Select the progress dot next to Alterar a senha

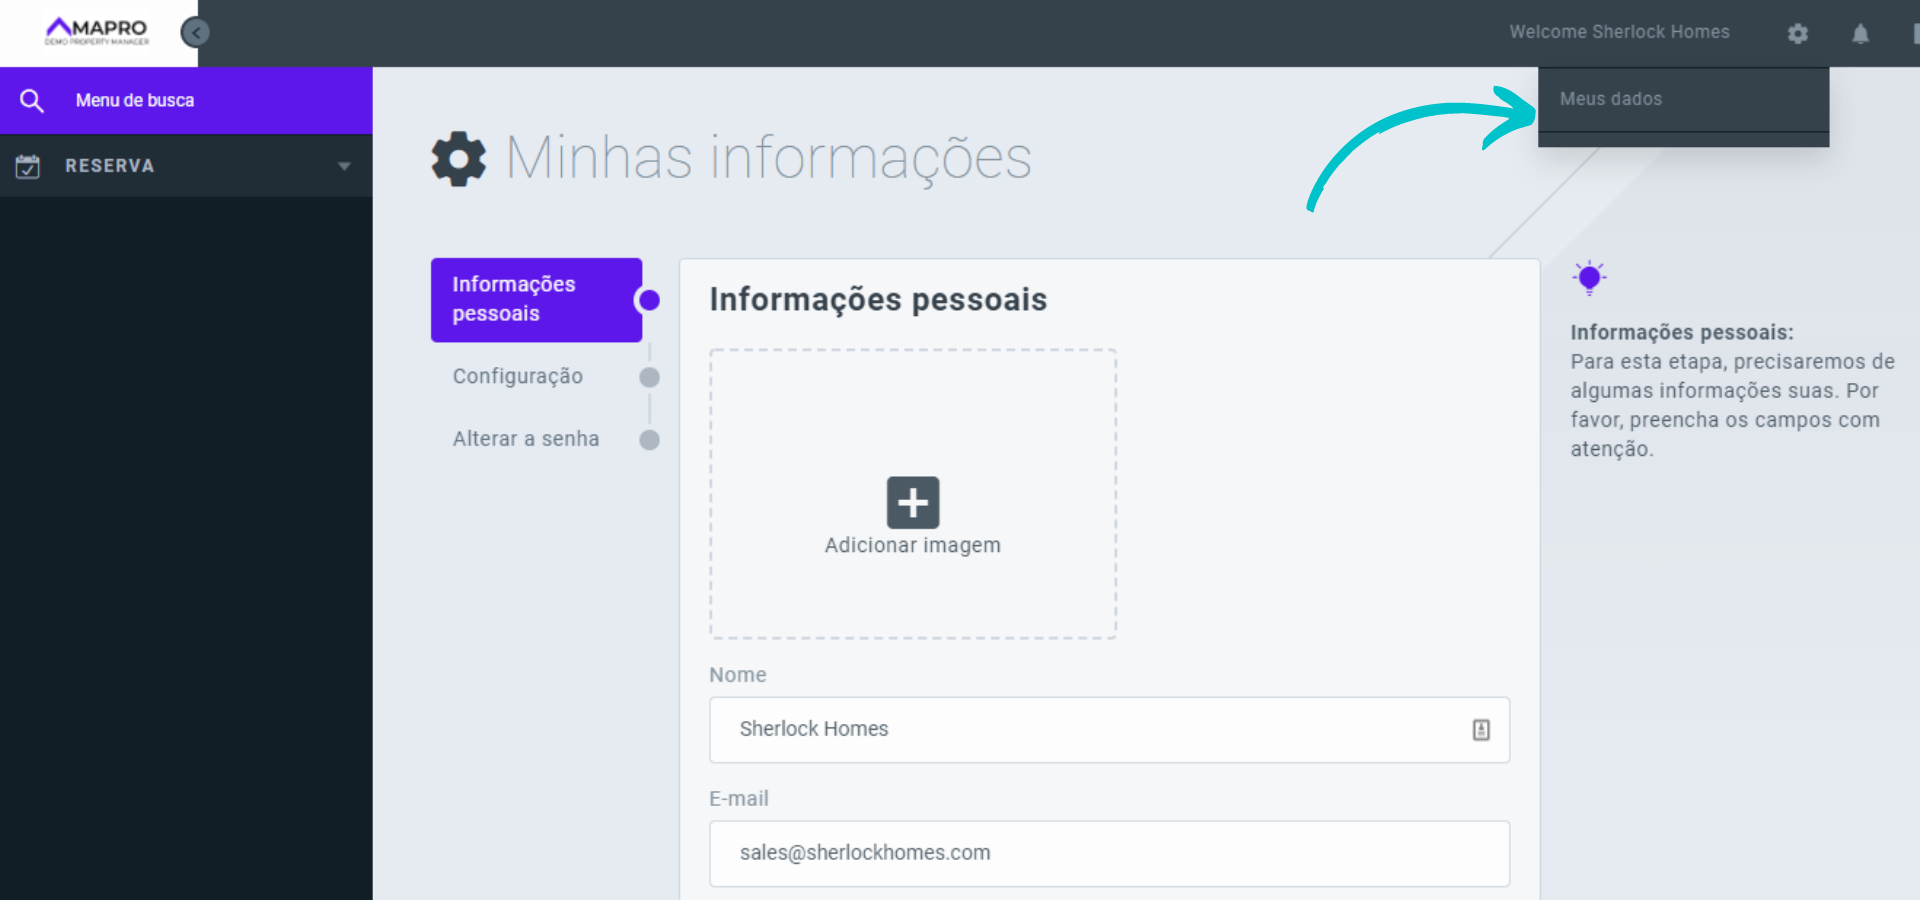pyautogui.click(x=649, y=440)
